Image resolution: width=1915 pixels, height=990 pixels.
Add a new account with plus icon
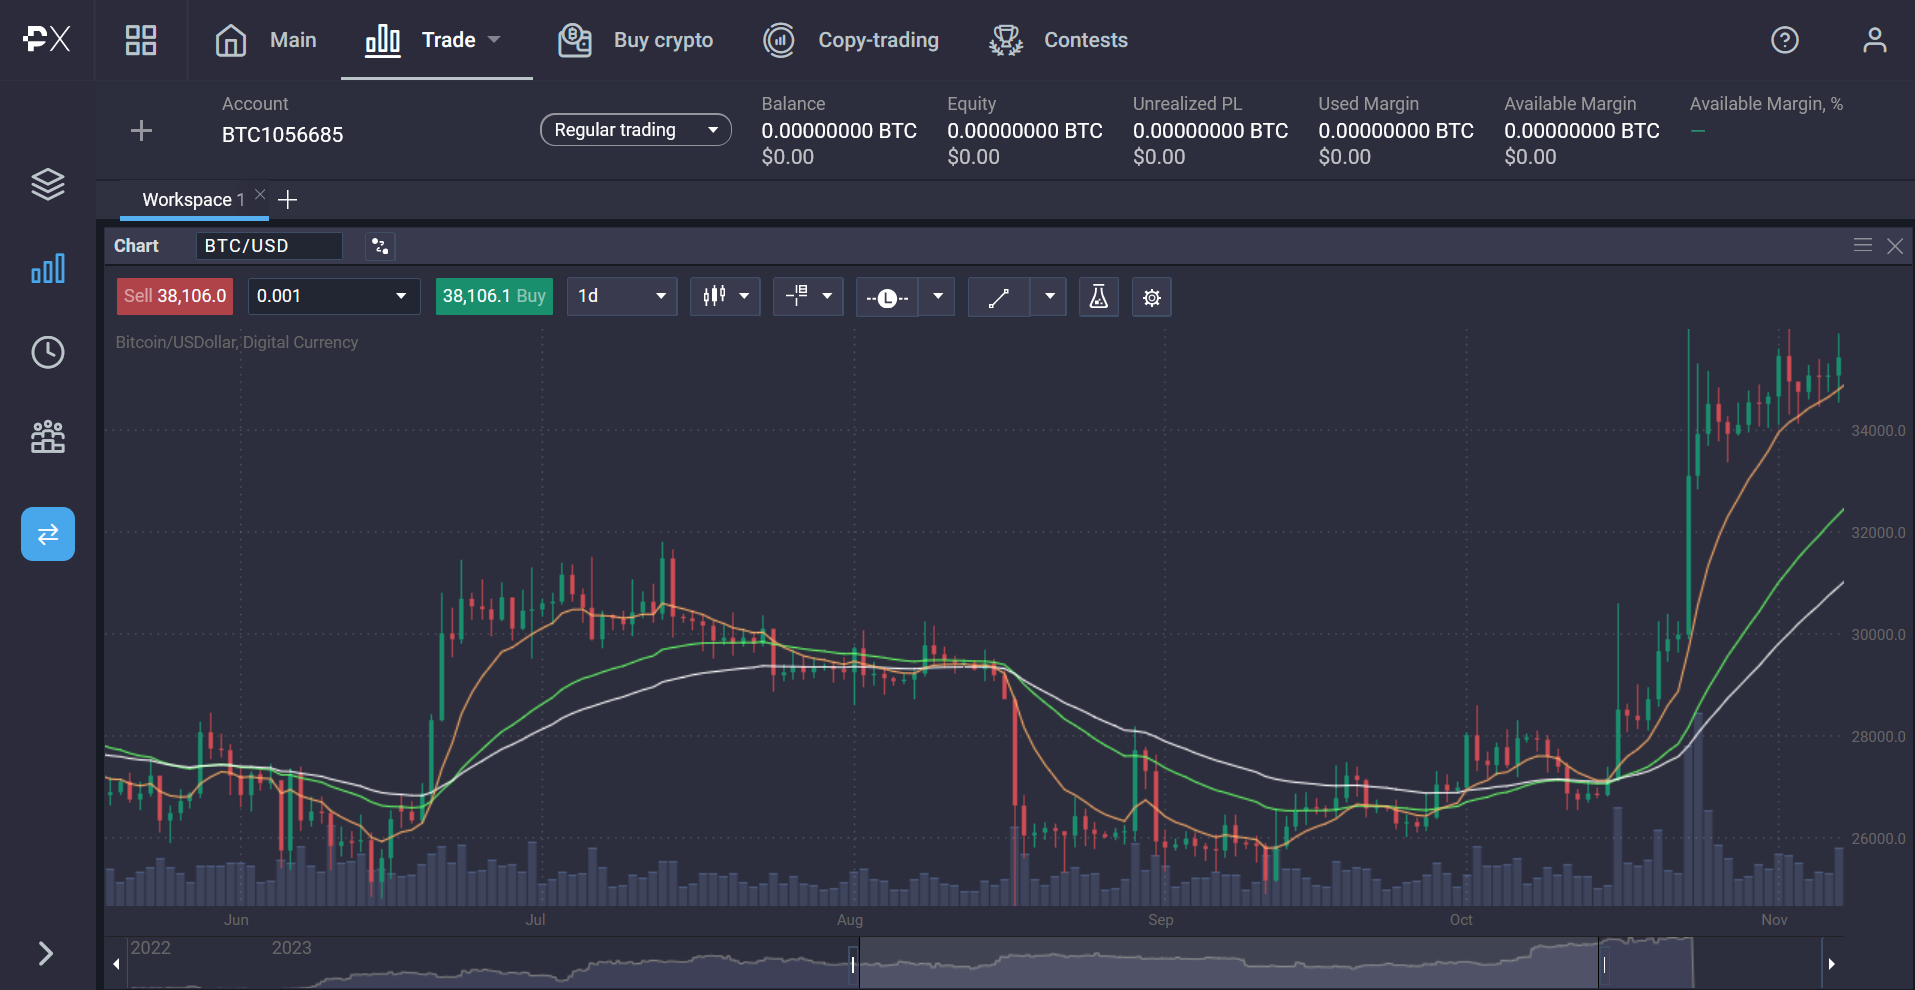pos(142,131)
